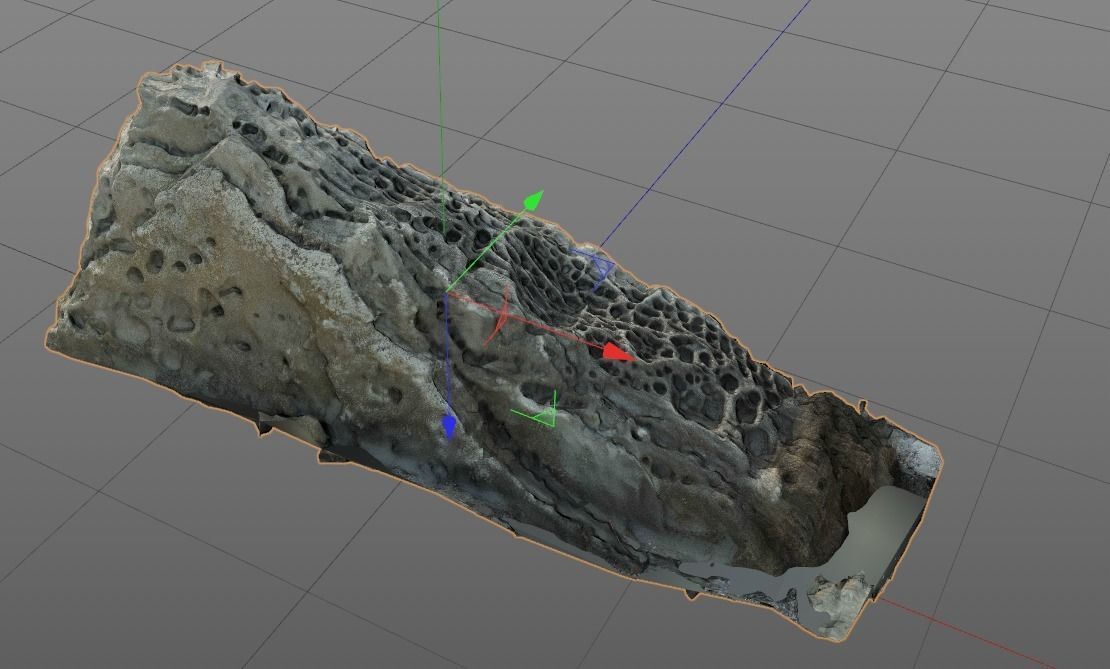The image size is (1110, 669).
Task: Click the blue rotation handle near the rock edge
Action: (596, 266)
